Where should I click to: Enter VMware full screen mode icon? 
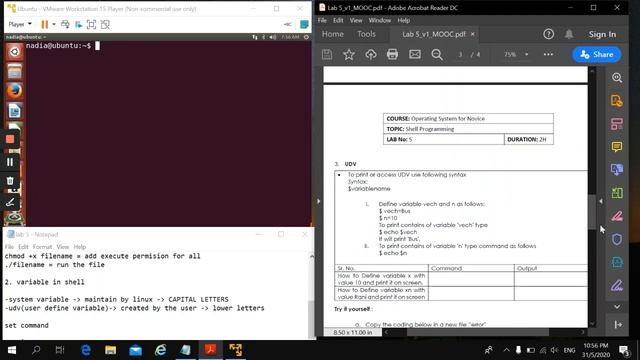[x=91, y=24]
